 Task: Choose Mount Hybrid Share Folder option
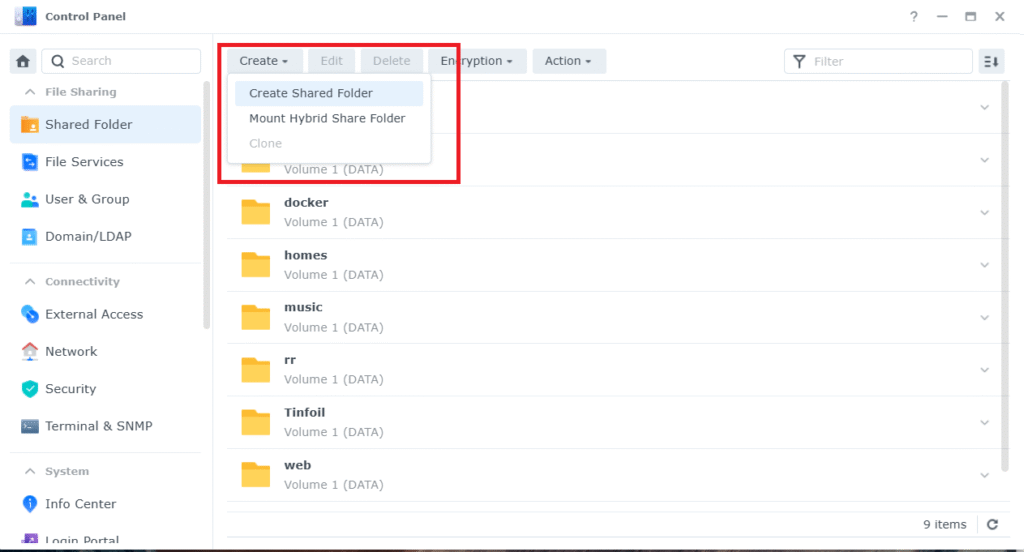click(x=327, y=118)
